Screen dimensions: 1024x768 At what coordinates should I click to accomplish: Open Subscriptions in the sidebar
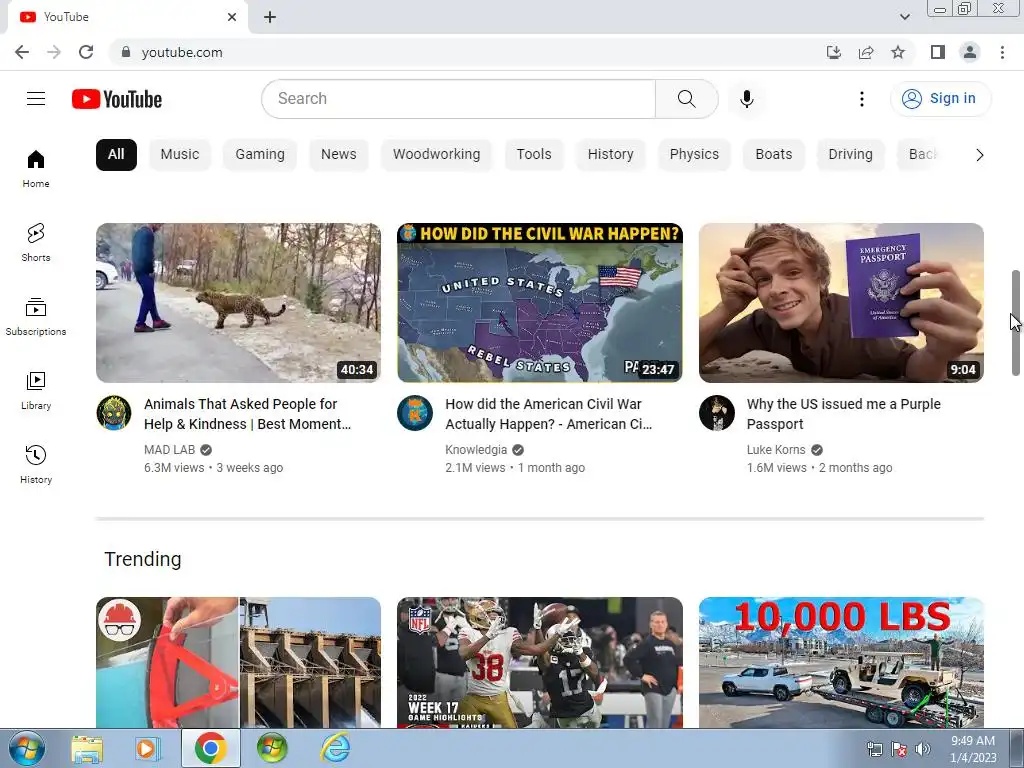pyautogui.click(x=36, y=317)
